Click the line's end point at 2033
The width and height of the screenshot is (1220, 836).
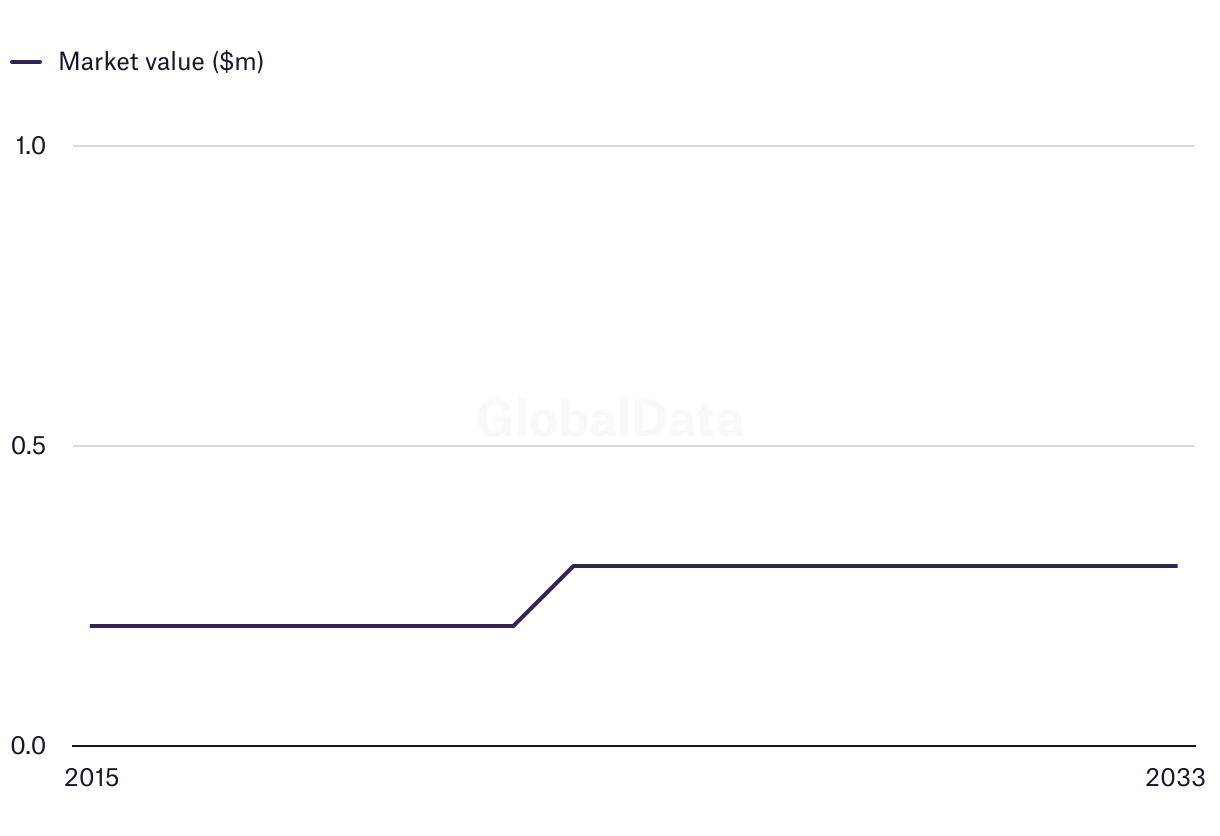1176,566
